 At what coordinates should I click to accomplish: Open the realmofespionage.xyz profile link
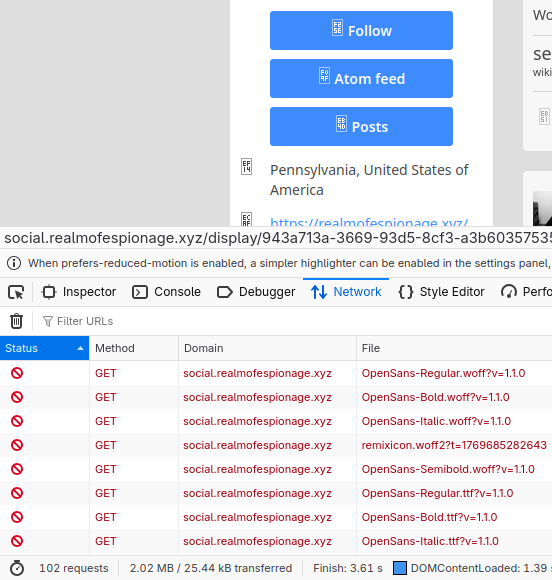tap(369, 222)
